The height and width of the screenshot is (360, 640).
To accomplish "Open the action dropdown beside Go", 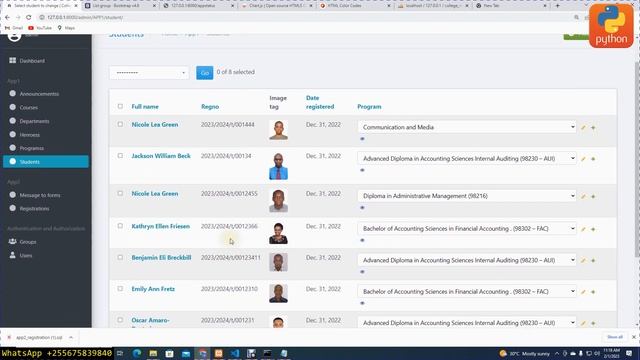I will (x=149, y=73).
